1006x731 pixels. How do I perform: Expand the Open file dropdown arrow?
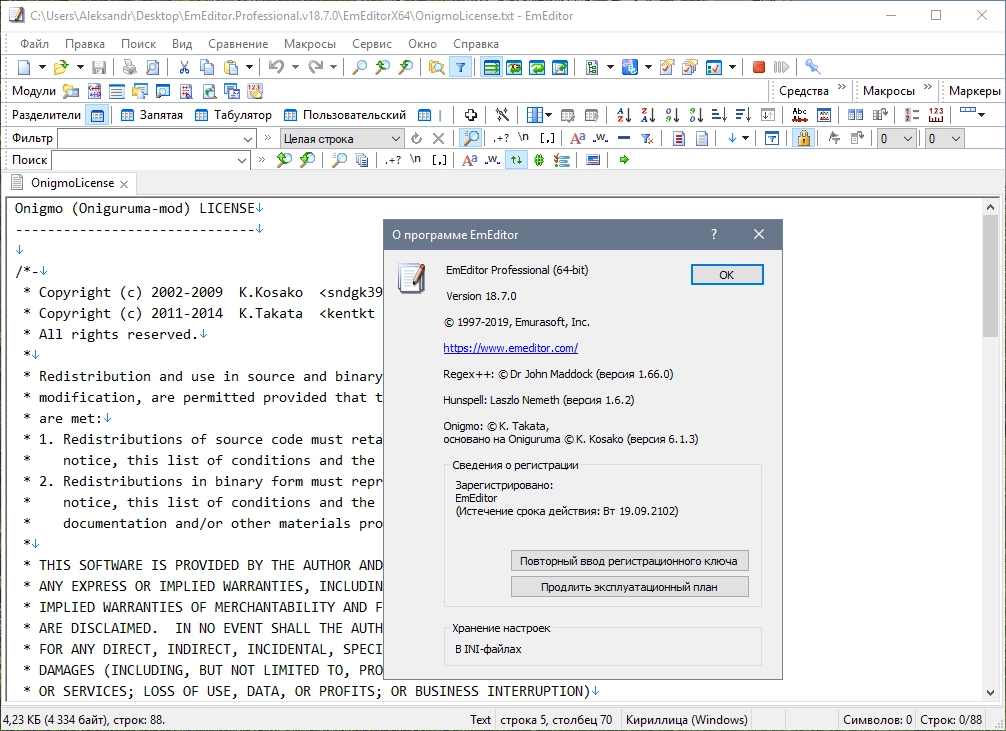click(80, 67)
